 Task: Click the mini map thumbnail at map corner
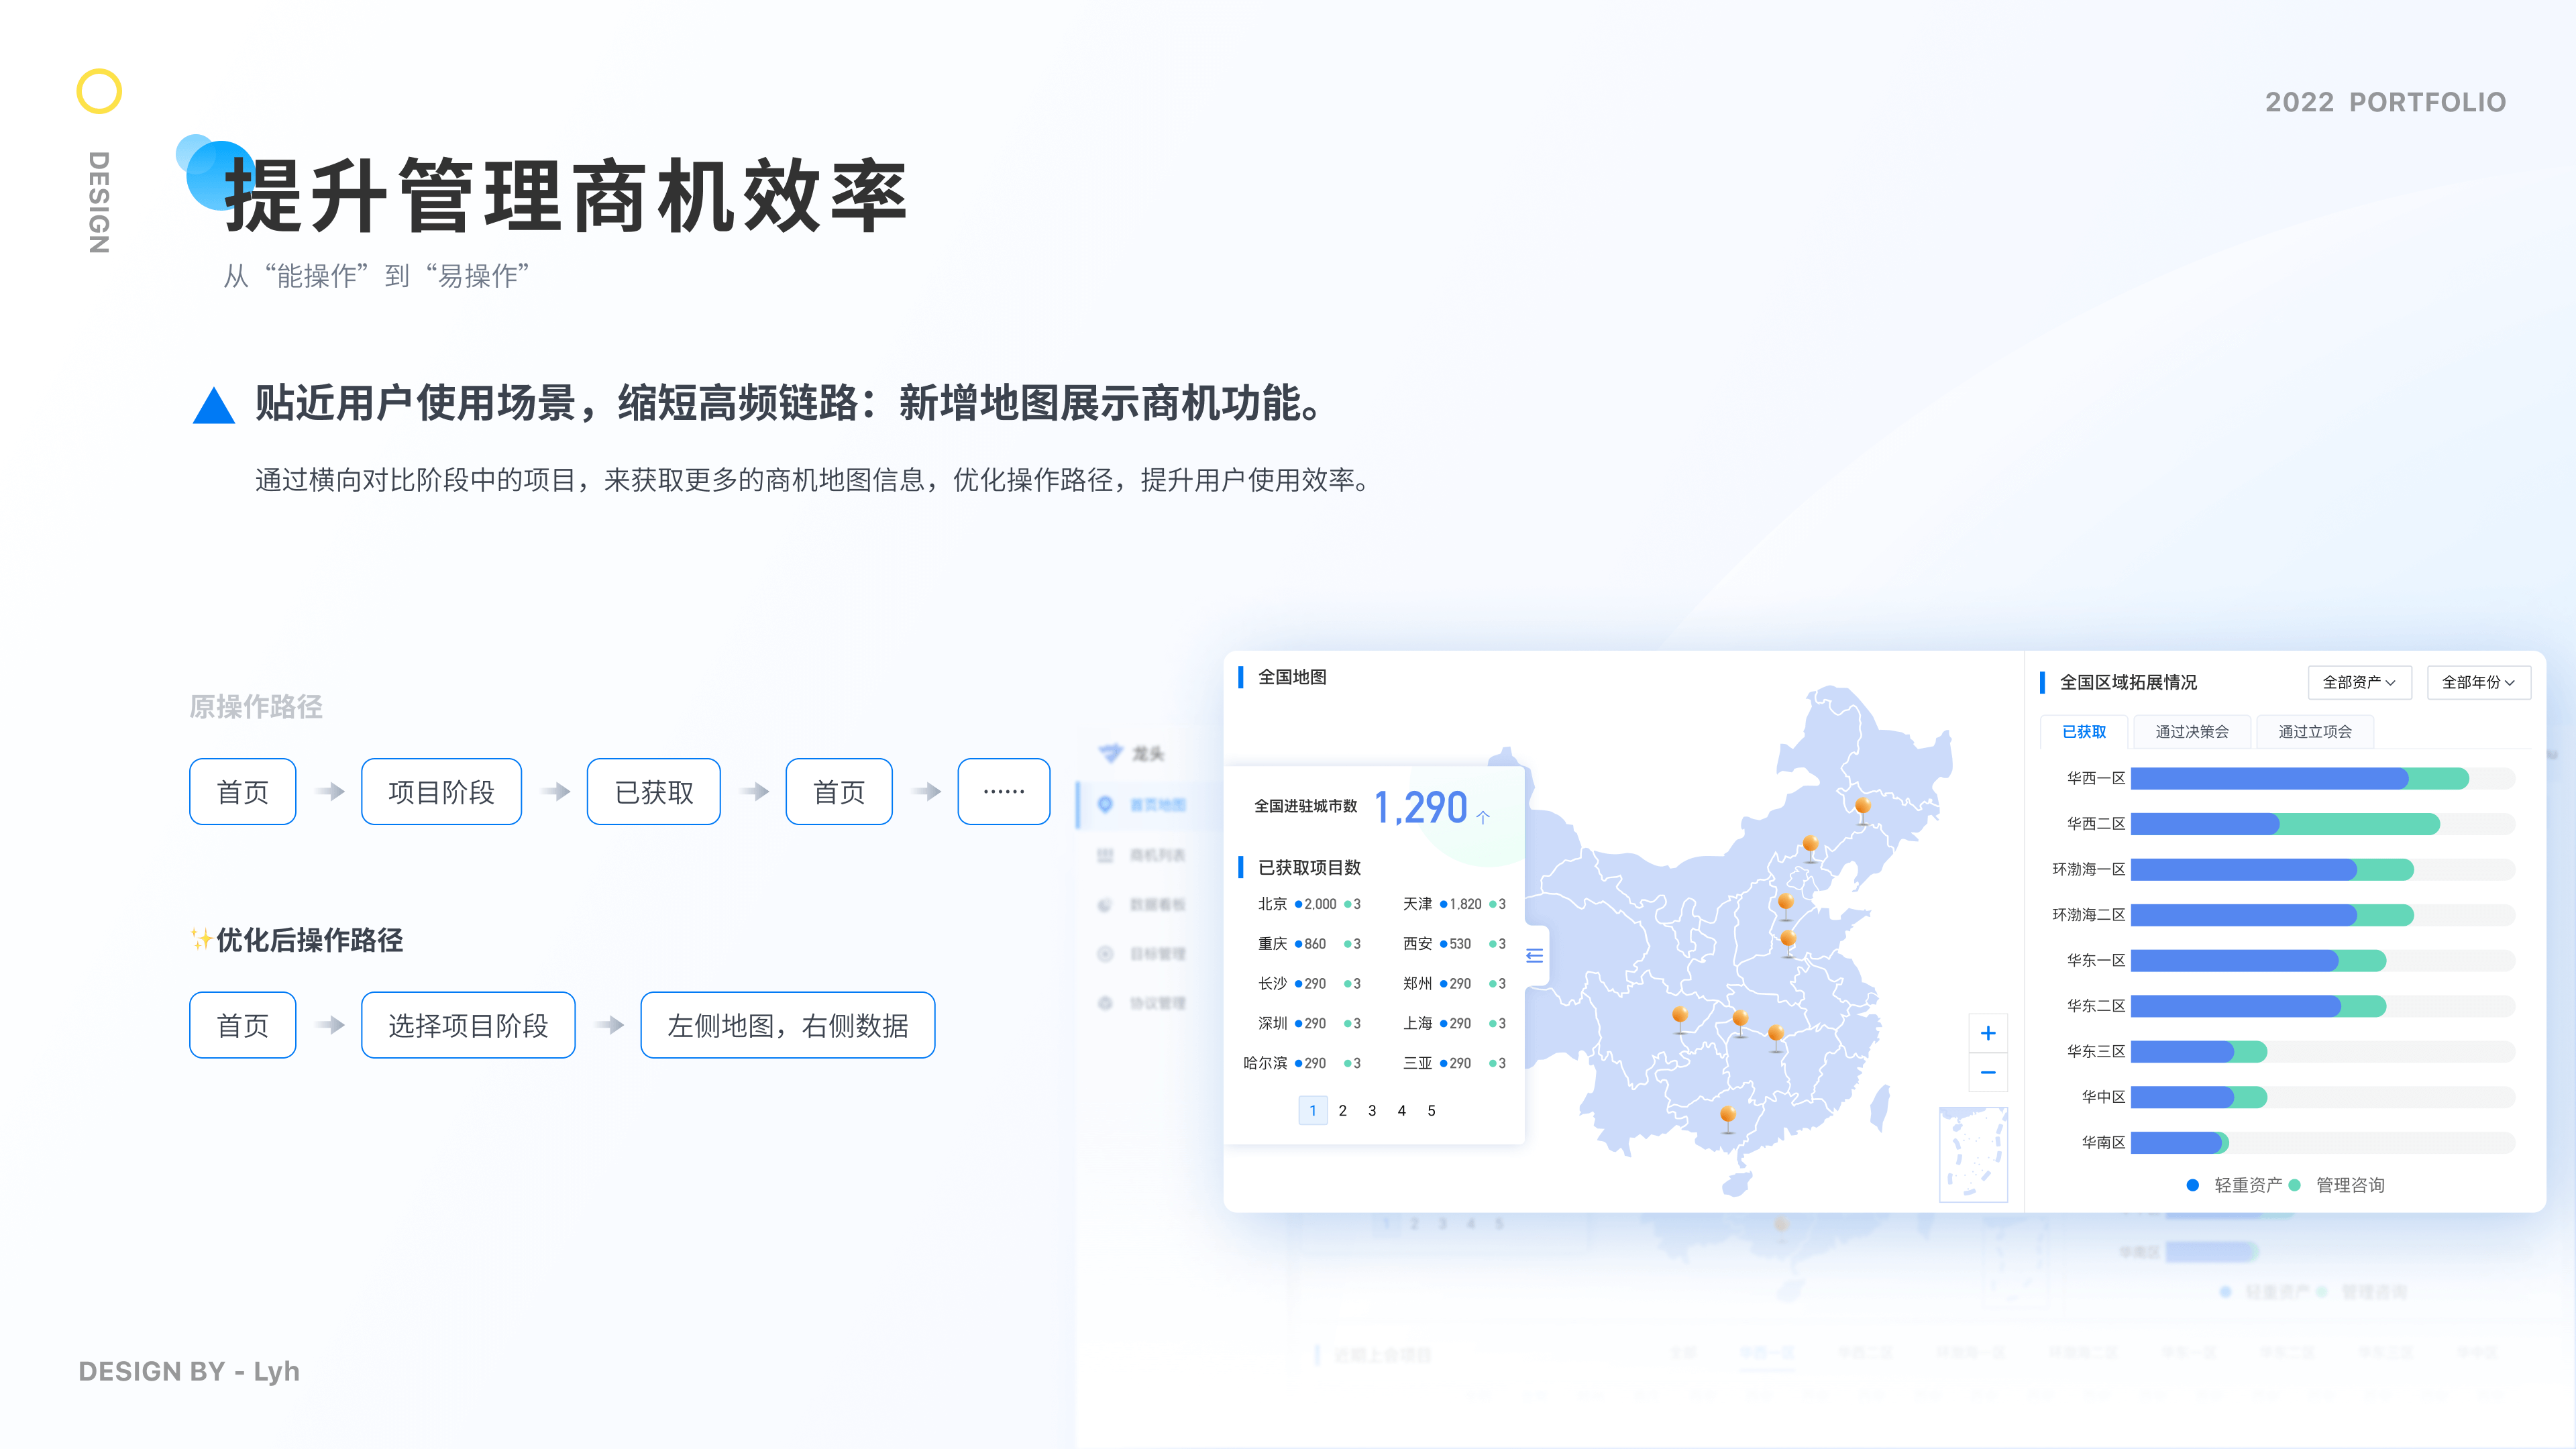(1973, 1154)
